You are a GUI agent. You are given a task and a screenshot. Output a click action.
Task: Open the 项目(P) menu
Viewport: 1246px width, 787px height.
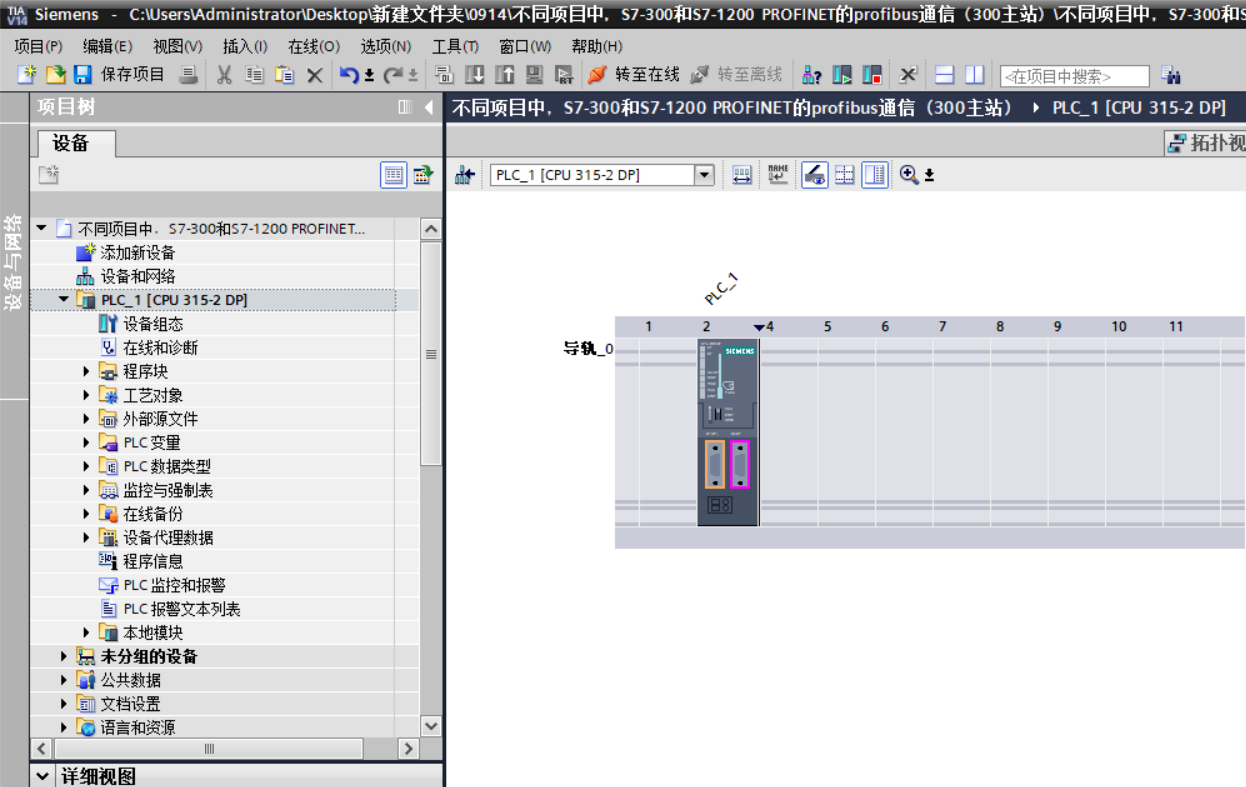[x=38, y=46]
